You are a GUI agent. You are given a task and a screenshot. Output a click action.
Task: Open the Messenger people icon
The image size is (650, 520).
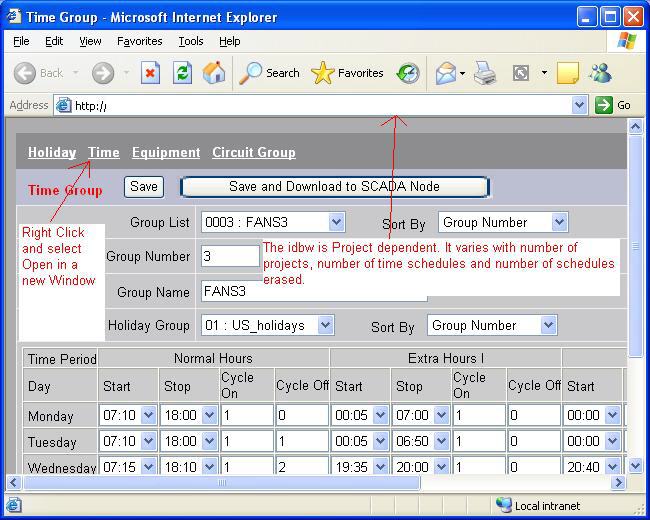coord(601,73)
